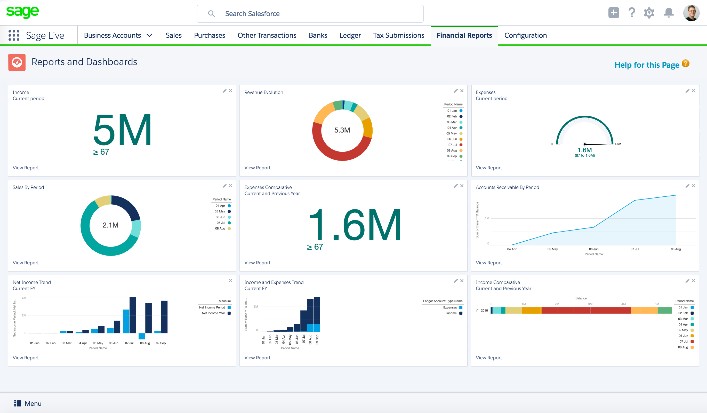Open the app launcher grid icon
Screen dimensions: 707x413
pyautogui.click(x=14, y=36)
